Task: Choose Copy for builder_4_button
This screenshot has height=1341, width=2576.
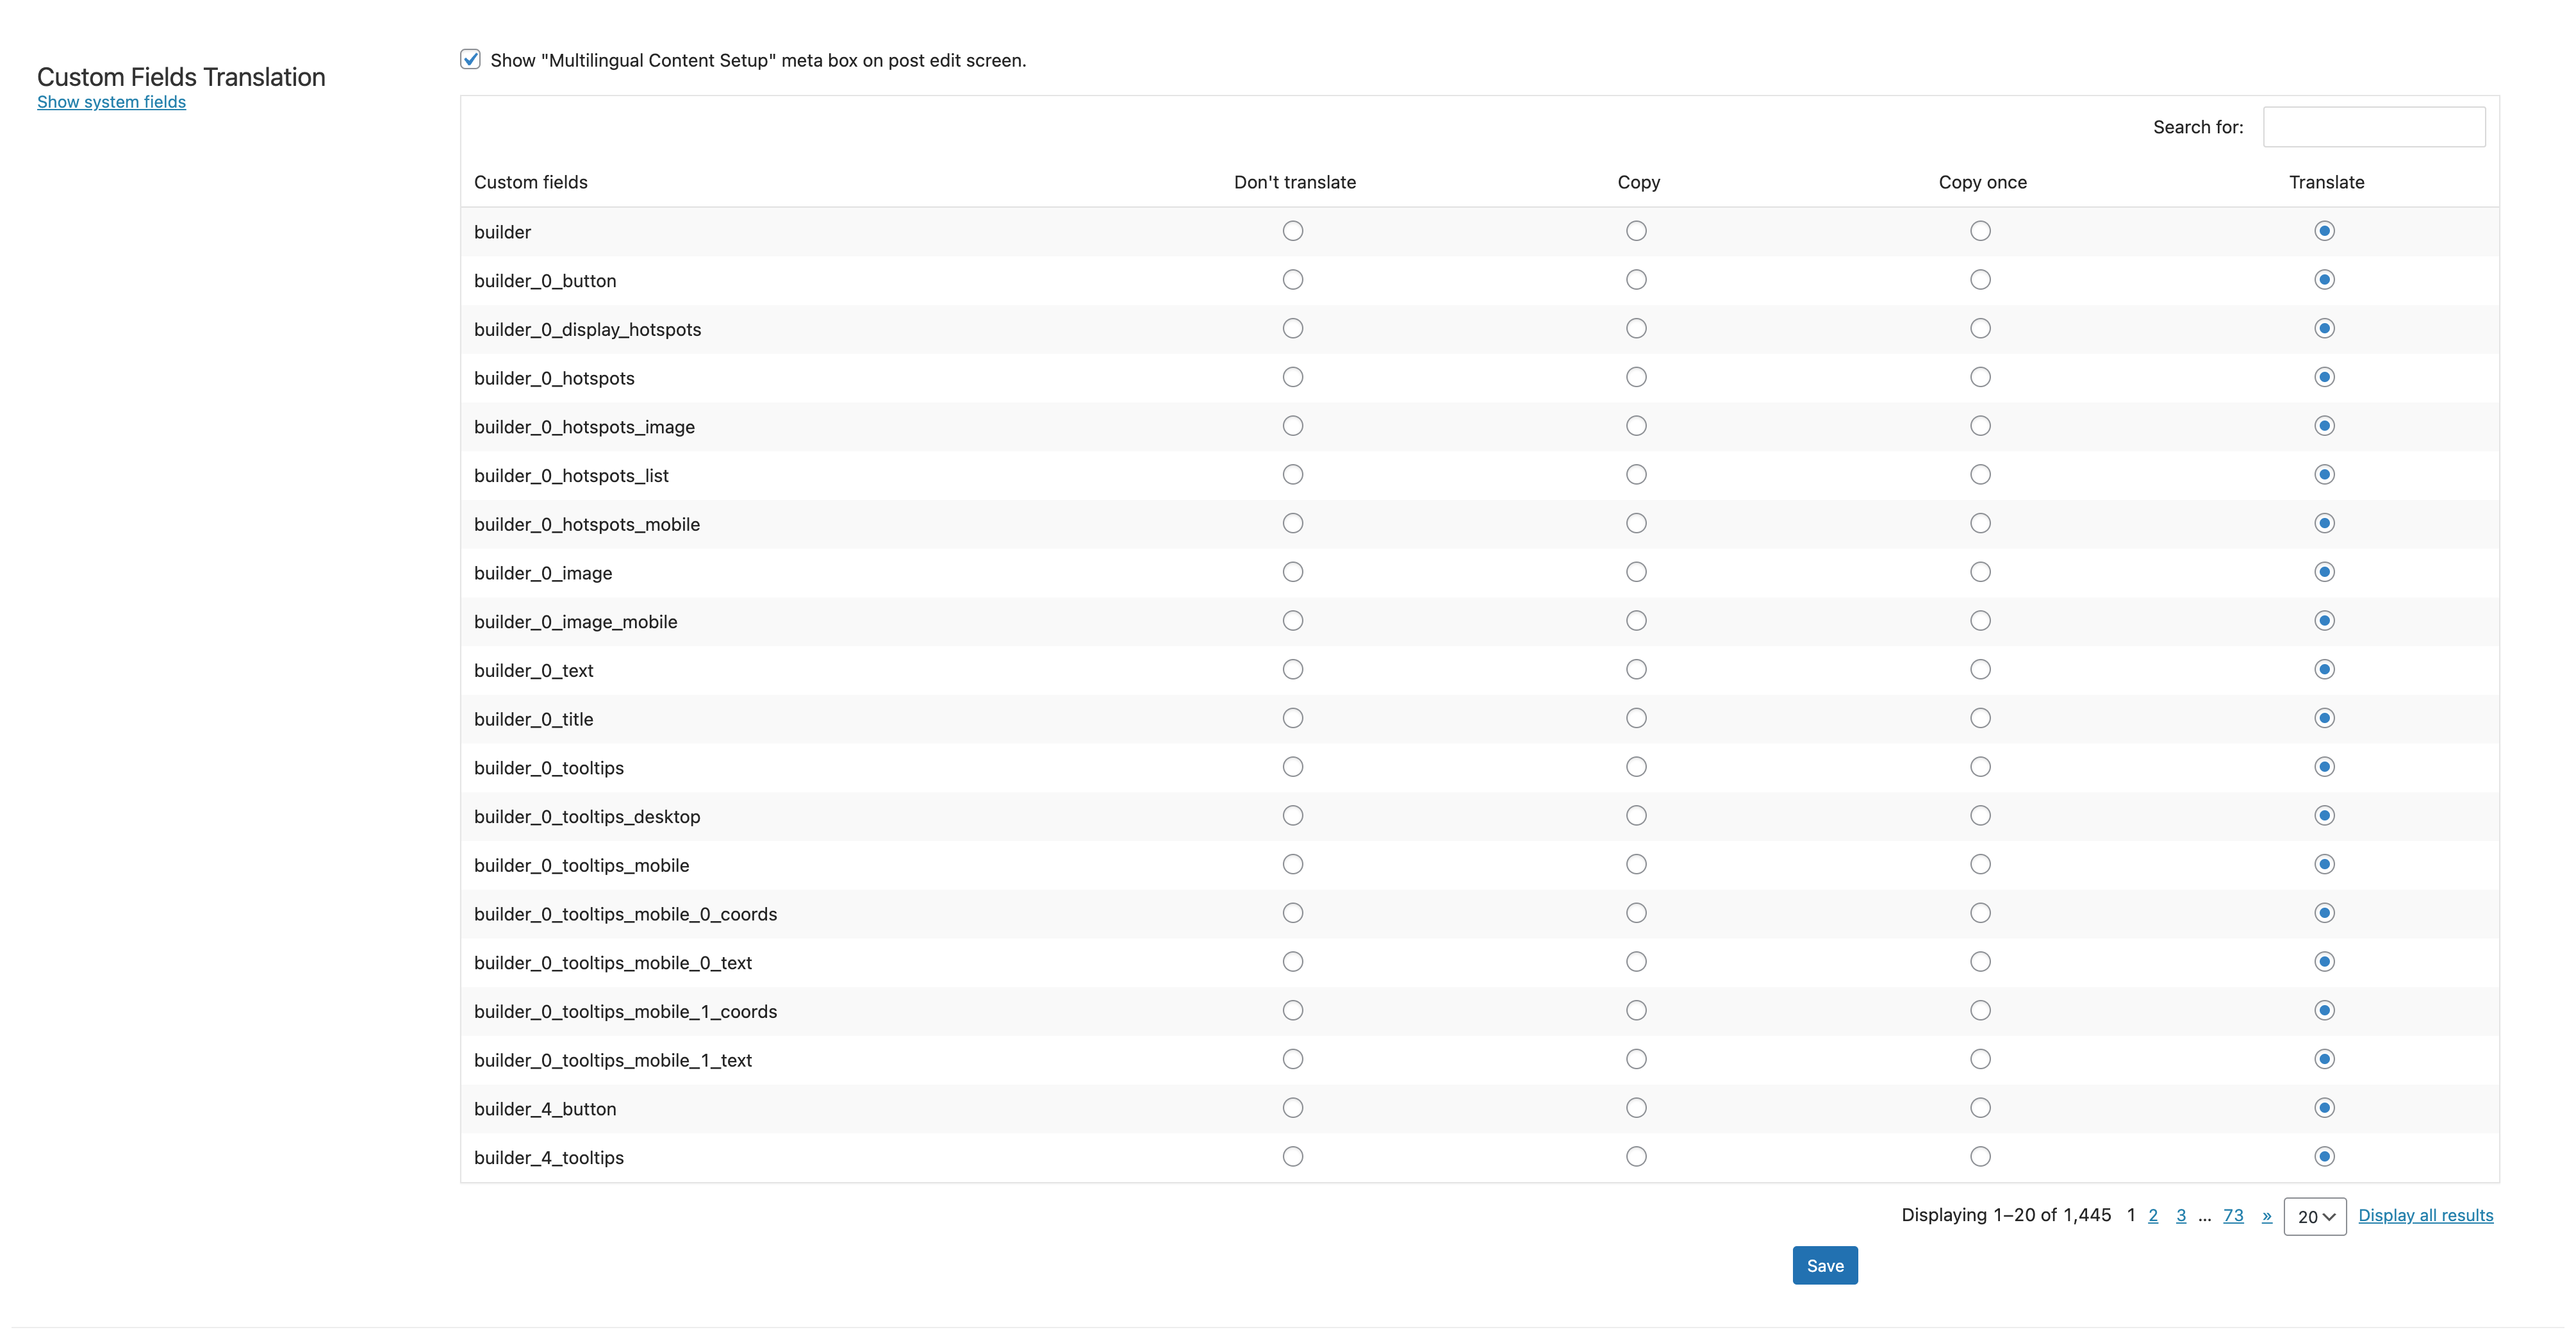Action: [x=1636, y=1108]
